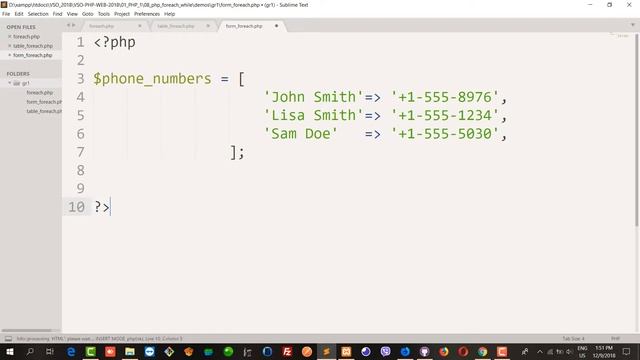Image resolution: width=640 pixels, height=360 pixels.
Task: Open the Windows notification center
Action: coord(627,351)
